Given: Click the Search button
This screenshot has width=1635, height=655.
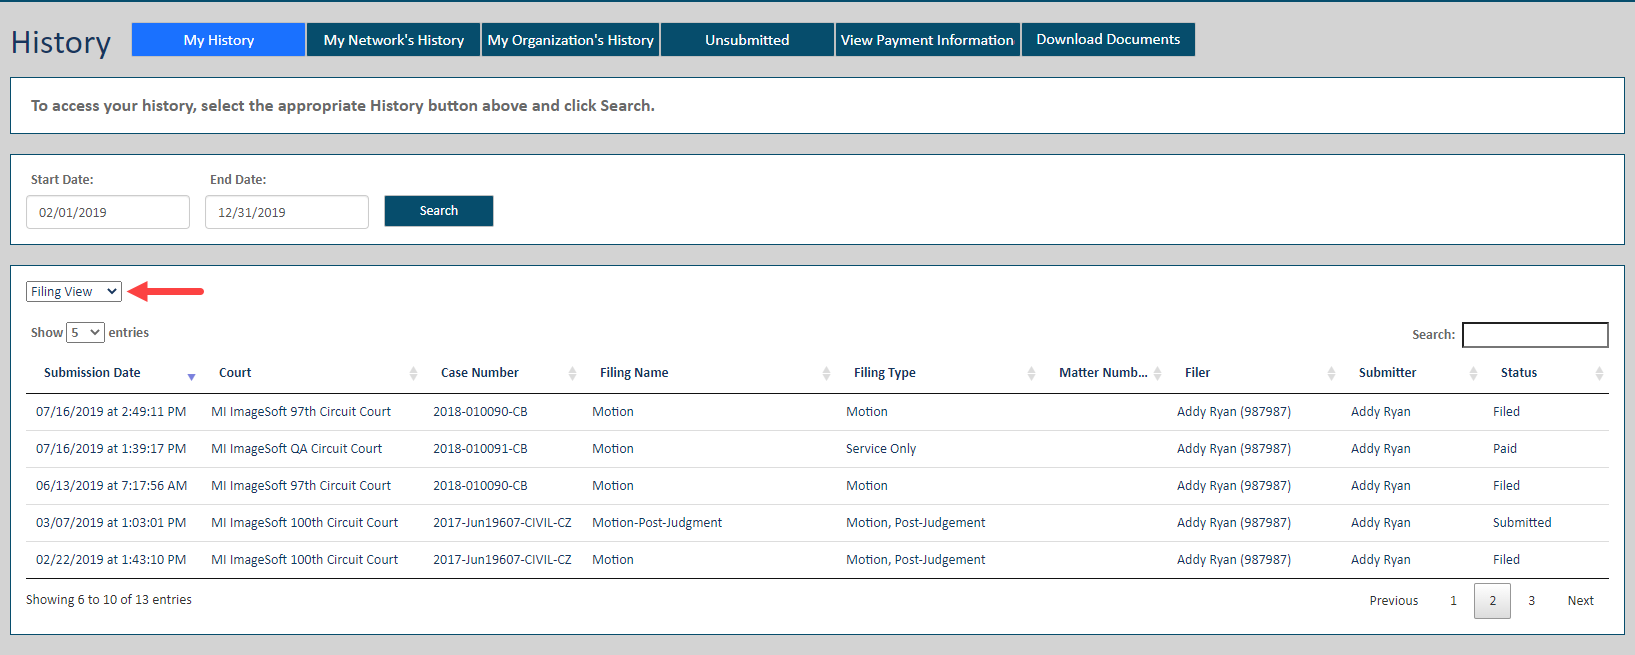Looking at the screenshot, I should 439,211.
